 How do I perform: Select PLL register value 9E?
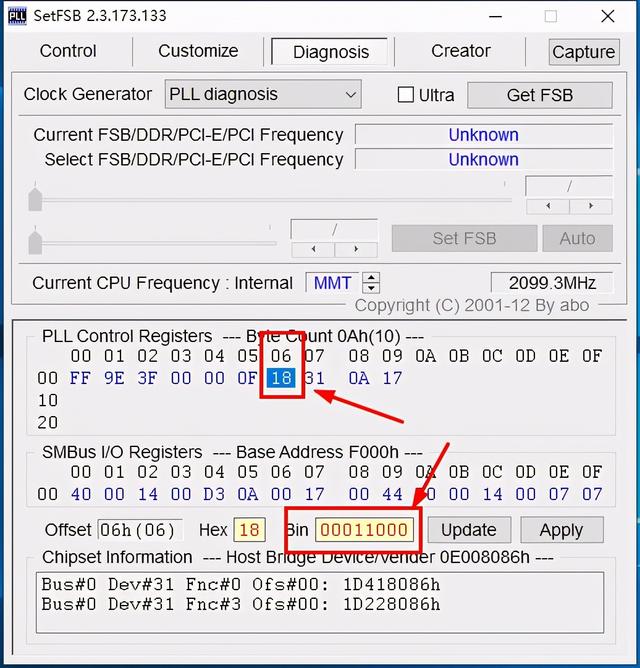[114, 378]
